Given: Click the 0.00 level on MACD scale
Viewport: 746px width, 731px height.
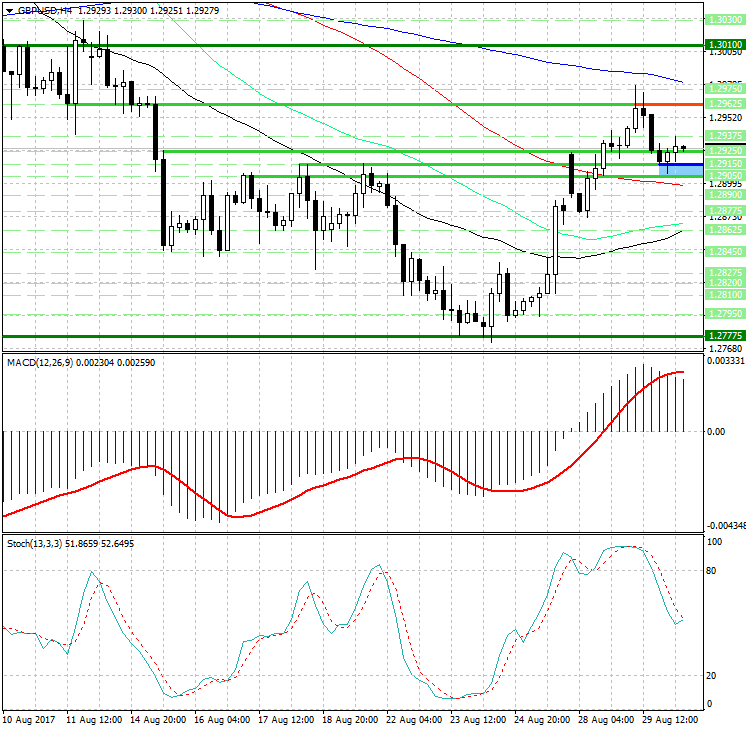Looking at the screenshot, I should coord(715,432).
